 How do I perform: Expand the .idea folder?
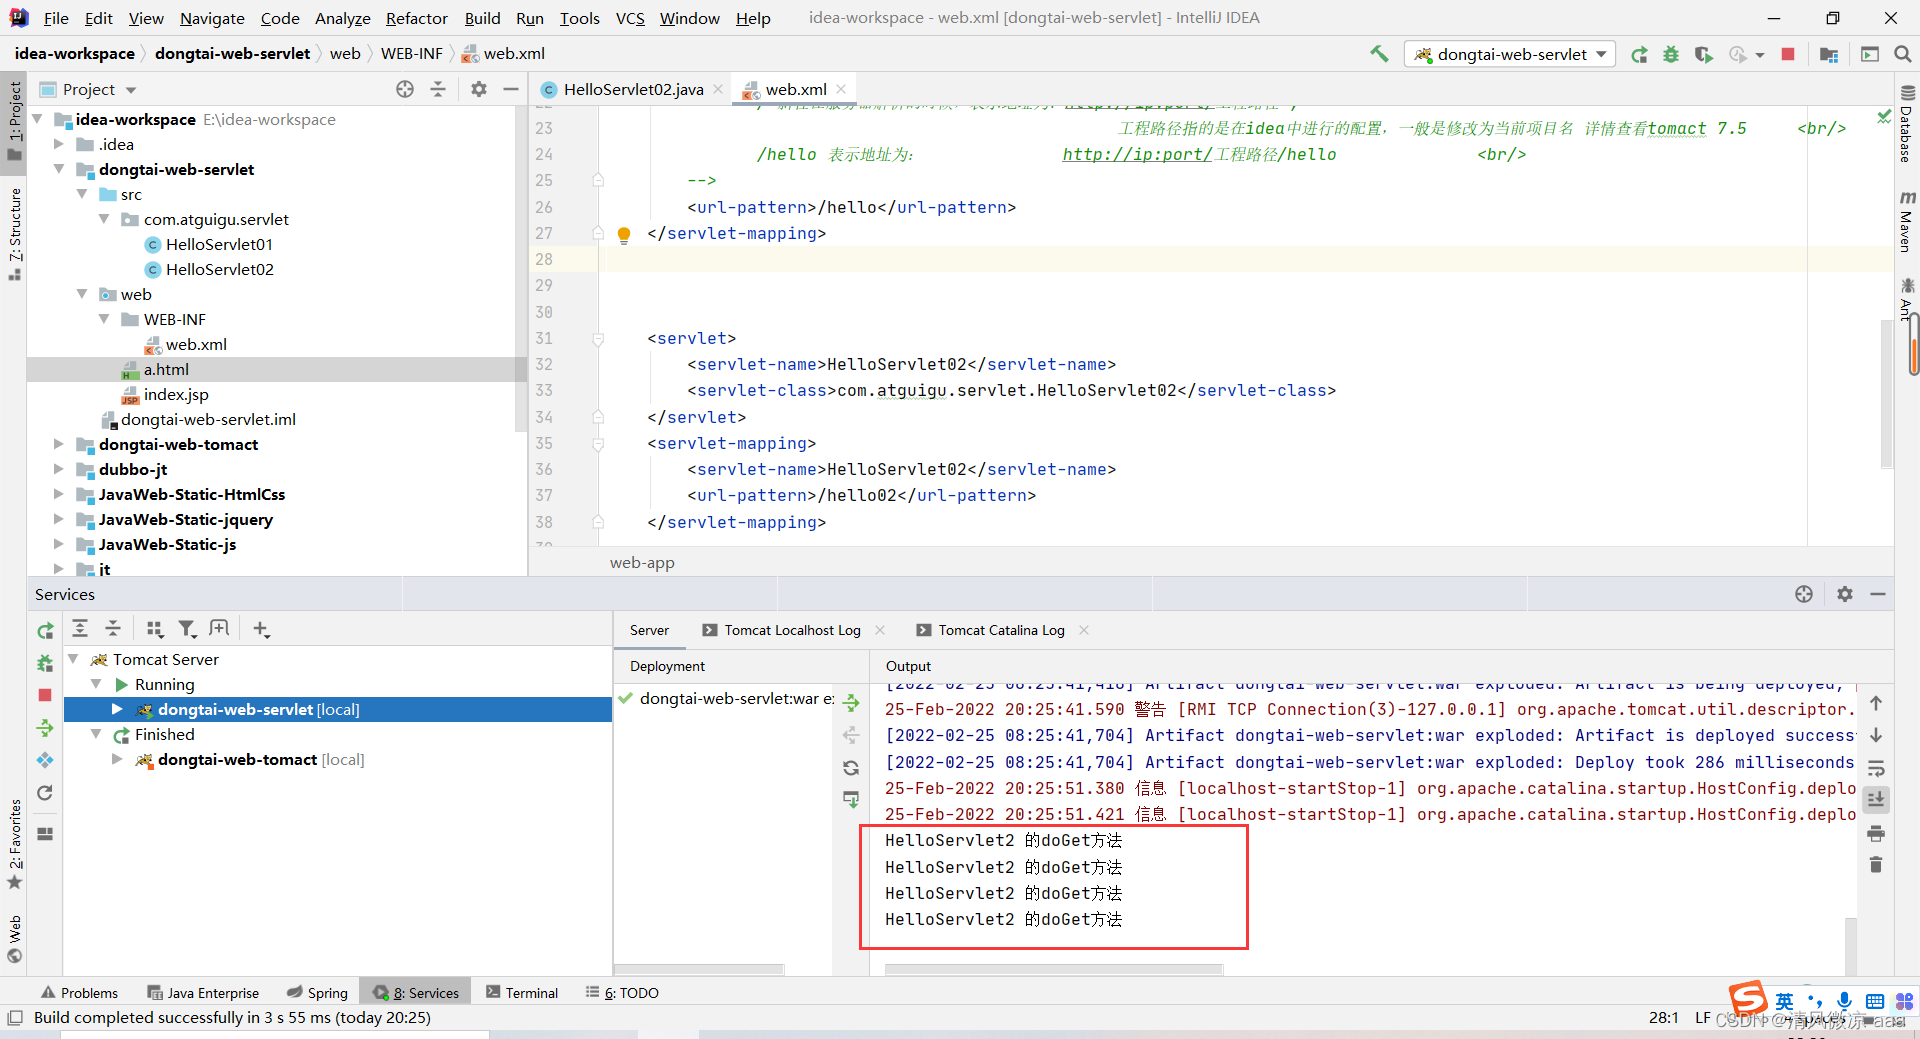click(x=59, y=144)
